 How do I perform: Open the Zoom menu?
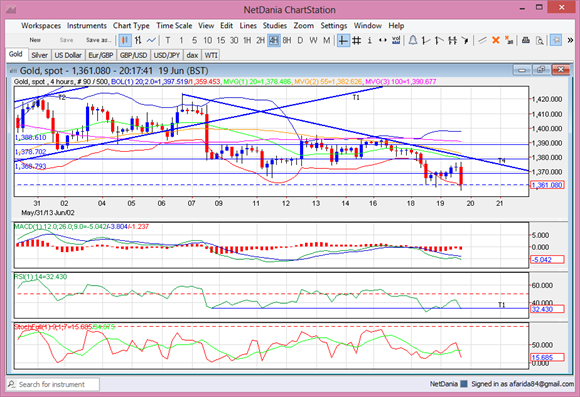click(x=304, y=26)
